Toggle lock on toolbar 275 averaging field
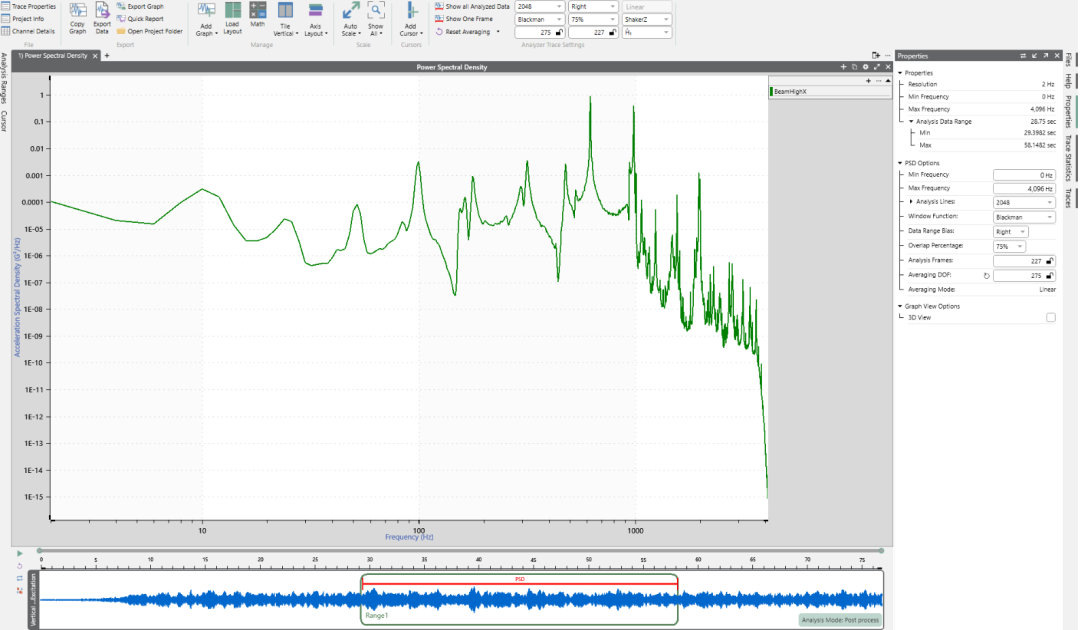The height and width of the screenshot is (630, 1080). point(559,32)
